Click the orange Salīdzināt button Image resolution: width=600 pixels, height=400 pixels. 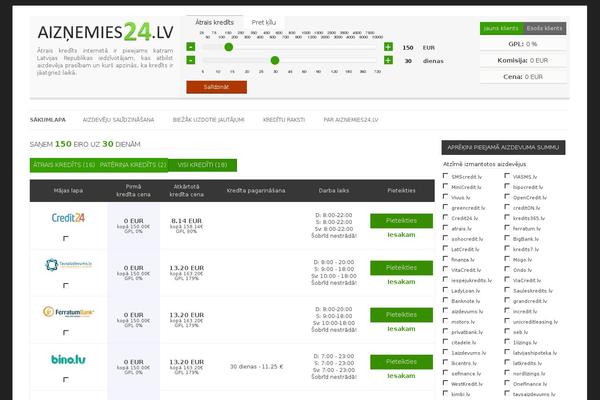pyautogui.click(x=217, y=87)
